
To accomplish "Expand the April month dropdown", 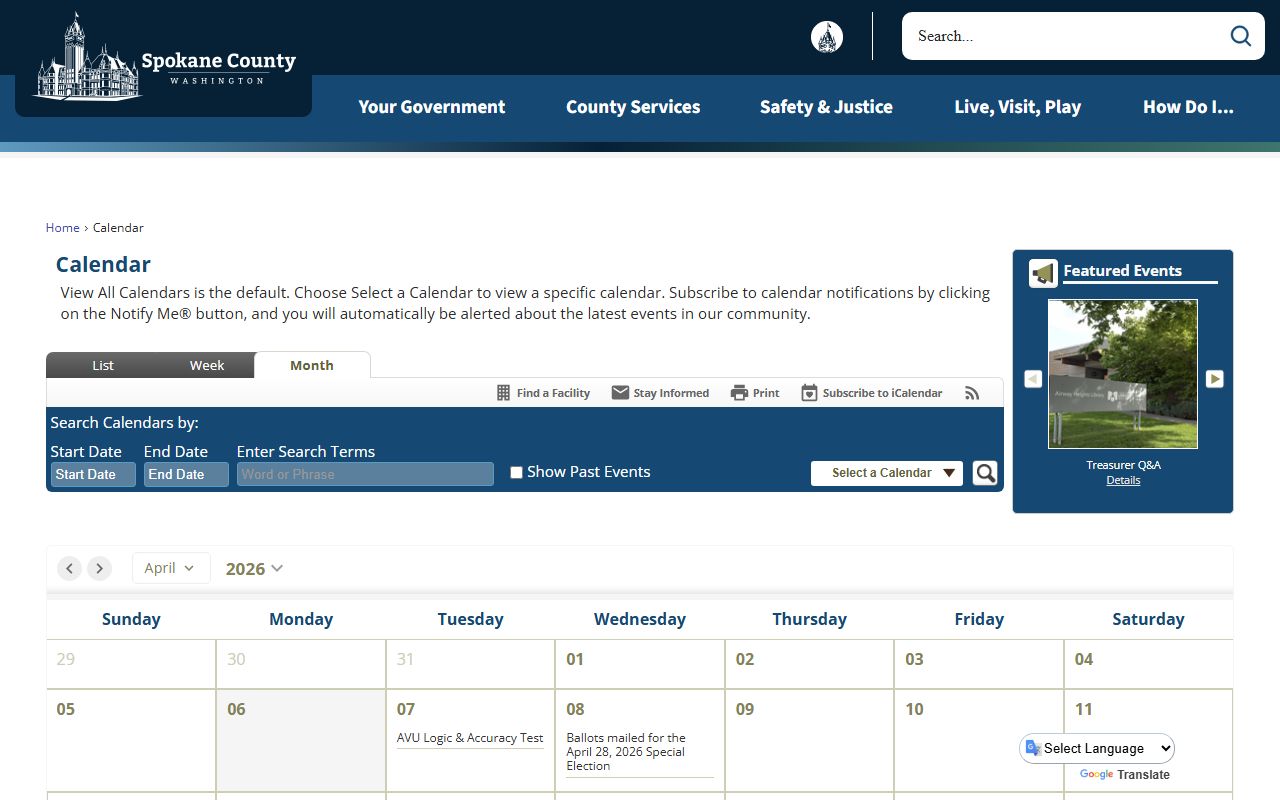I will 171,568.
